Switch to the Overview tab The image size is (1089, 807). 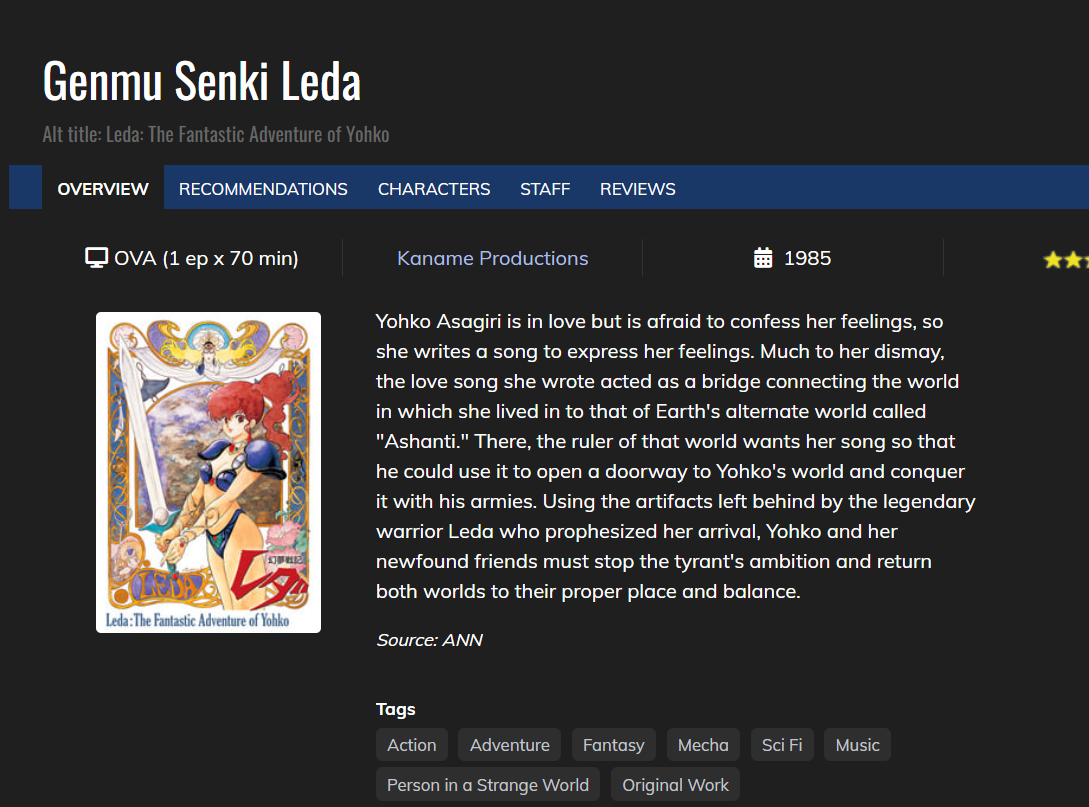[103, 189]
